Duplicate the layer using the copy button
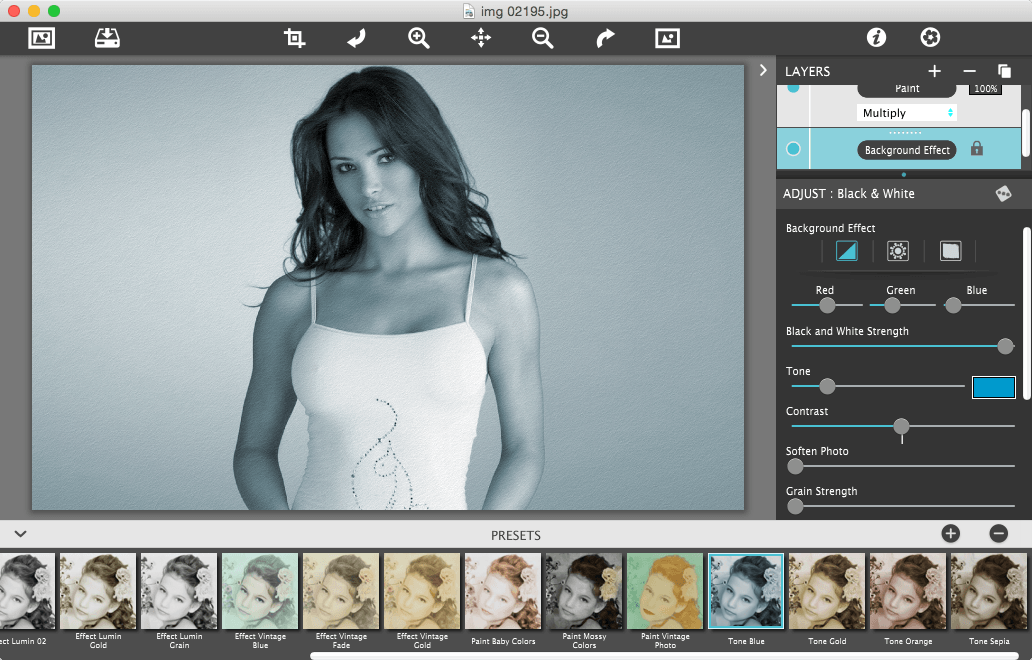Screen dimensions: 1032x660 pyautogui.click(x=1003, y=71)
